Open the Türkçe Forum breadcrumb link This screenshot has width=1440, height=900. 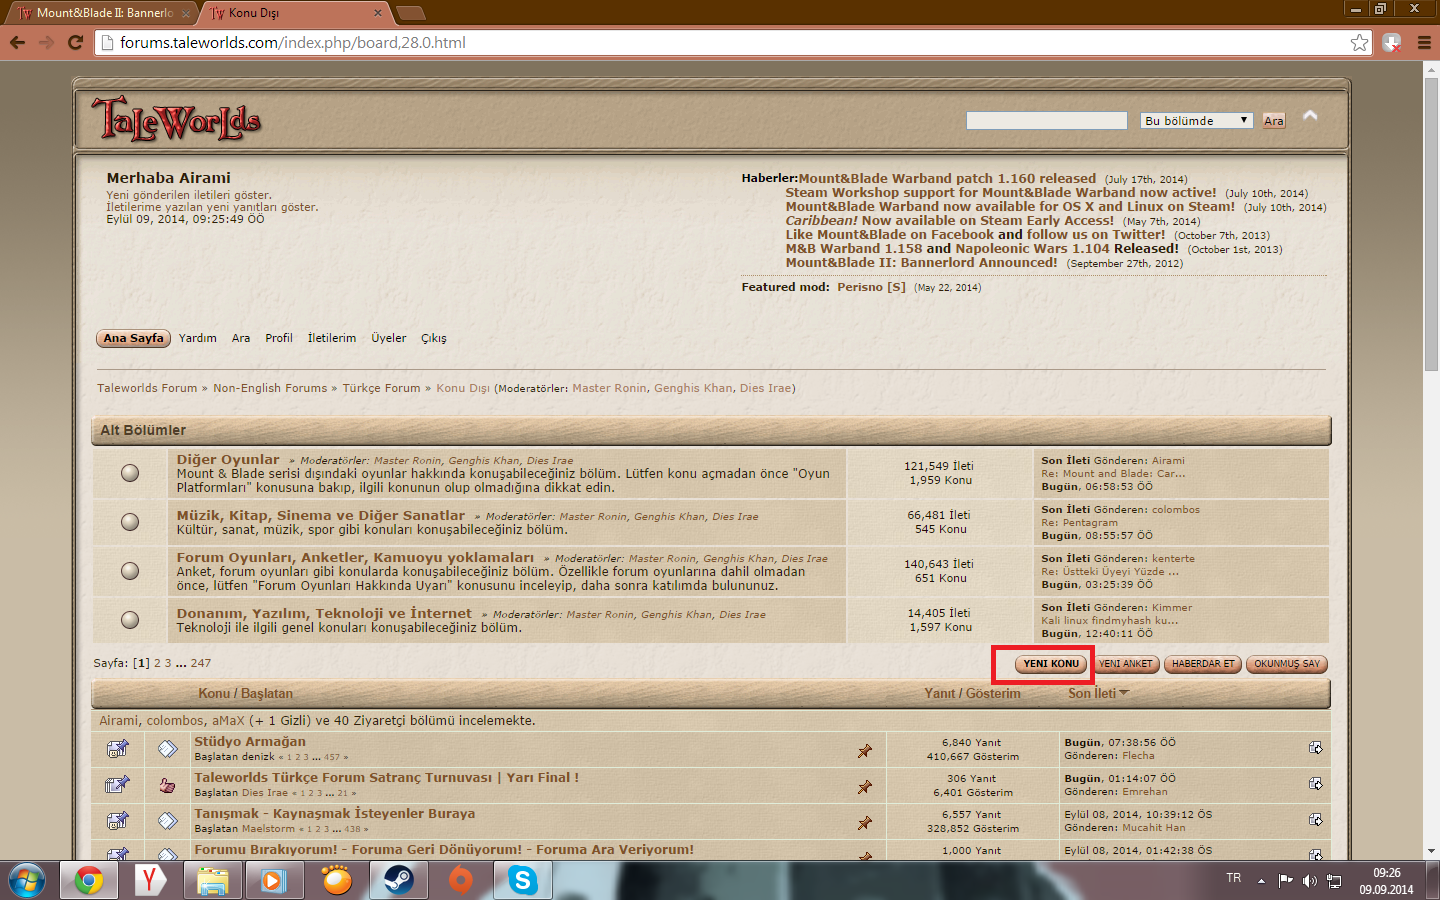pyautogui.click(x=382, y=388)
